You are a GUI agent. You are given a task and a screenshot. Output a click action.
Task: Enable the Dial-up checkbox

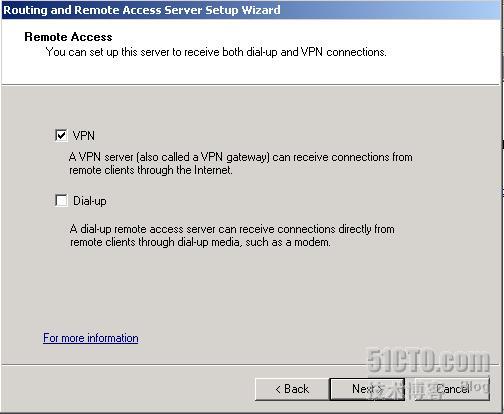pos(61,201)
